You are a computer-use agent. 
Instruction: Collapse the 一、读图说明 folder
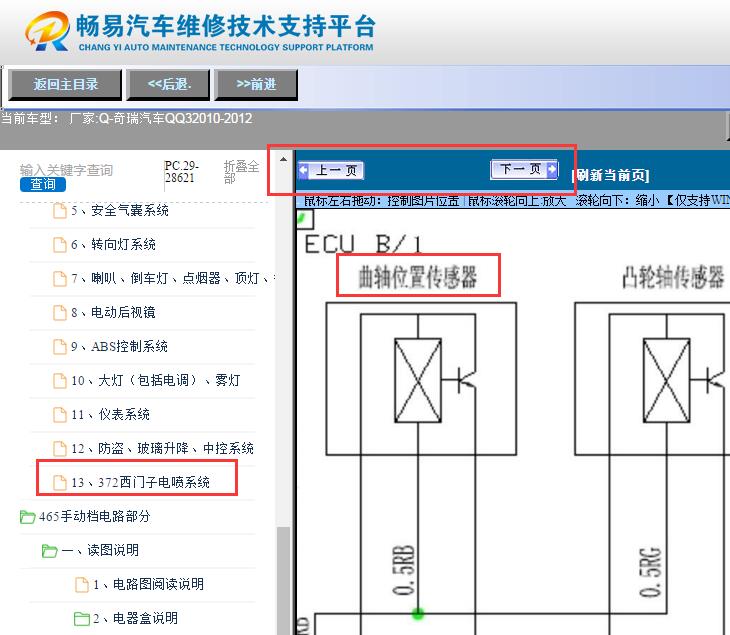[100, 550]
